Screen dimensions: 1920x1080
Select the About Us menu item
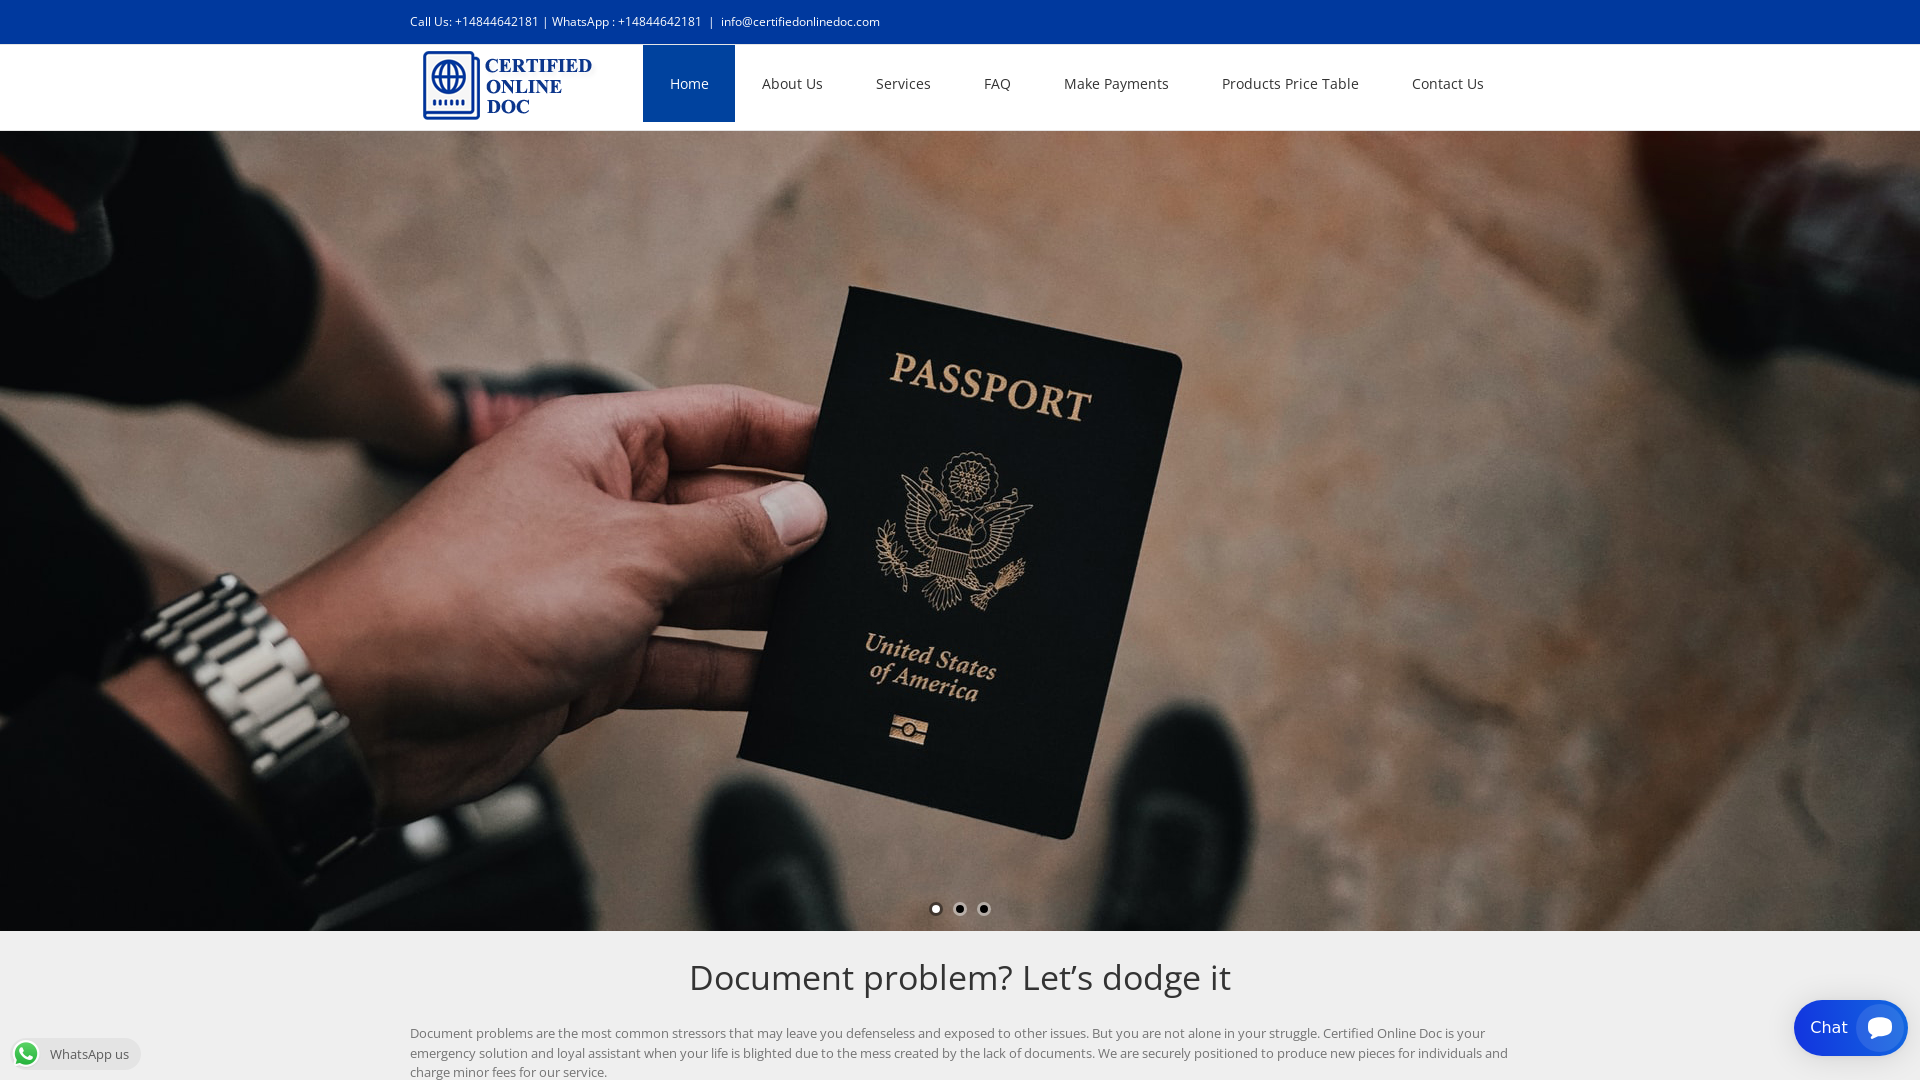tap(791, 83)
